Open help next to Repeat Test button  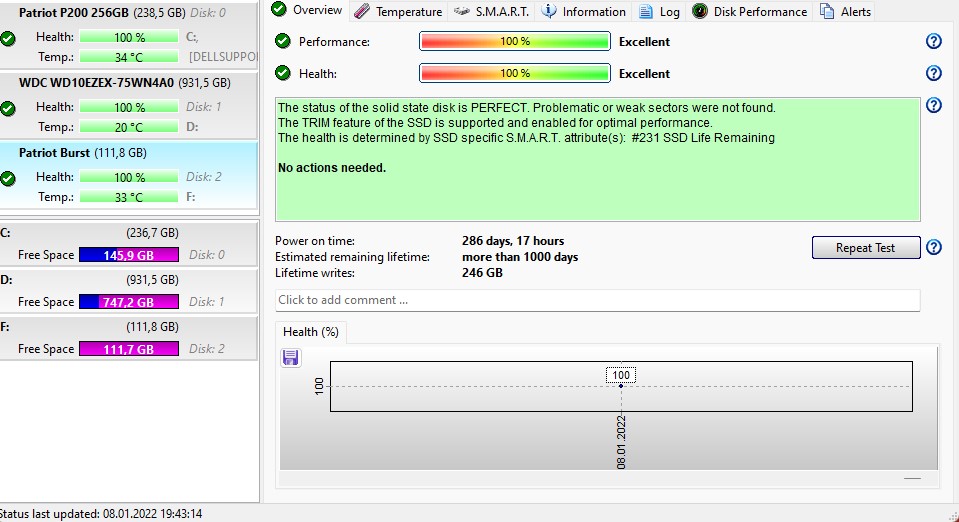(933, 247)
